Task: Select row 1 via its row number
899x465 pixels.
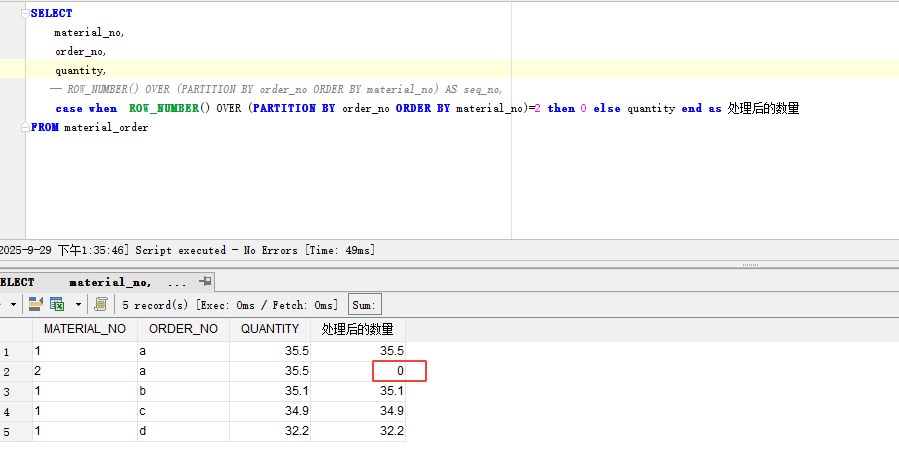Action: tap(8, 352)
